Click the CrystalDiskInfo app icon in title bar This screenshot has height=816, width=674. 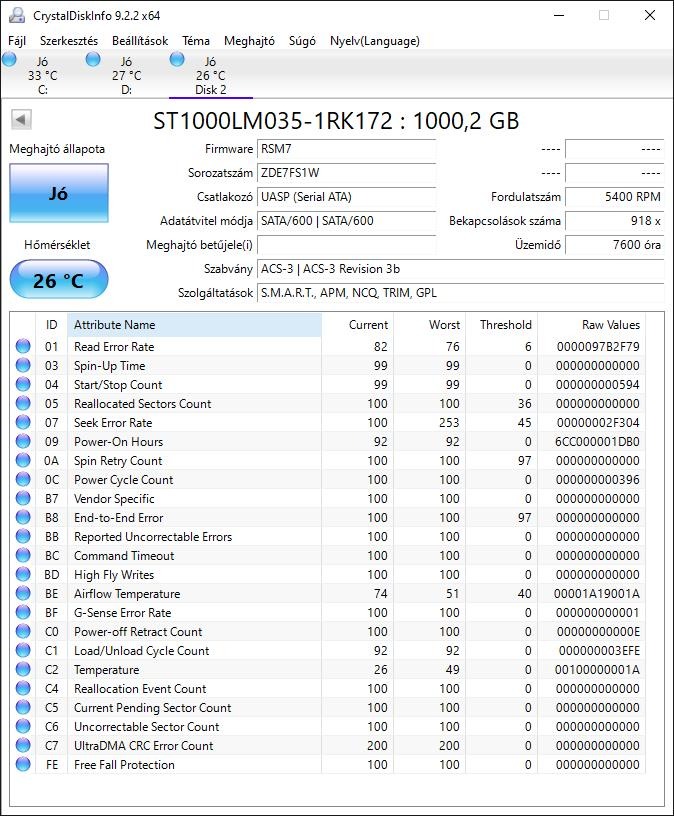pyautogui.click(x=17, y=15)
